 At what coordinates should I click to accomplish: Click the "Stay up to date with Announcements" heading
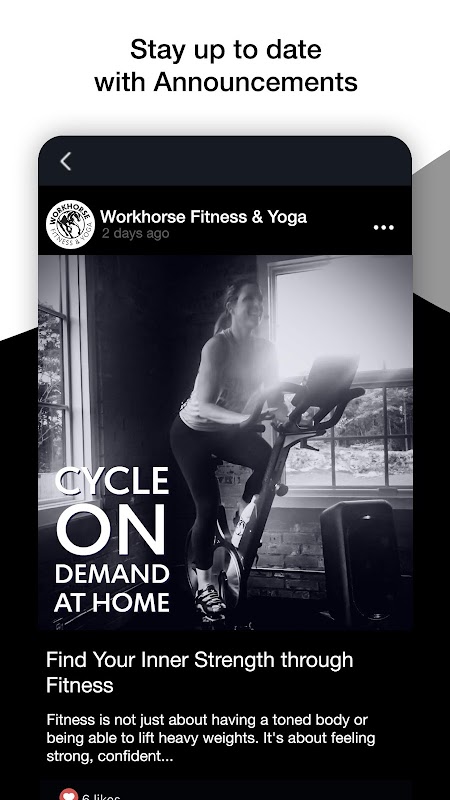[x=226, y=65]
